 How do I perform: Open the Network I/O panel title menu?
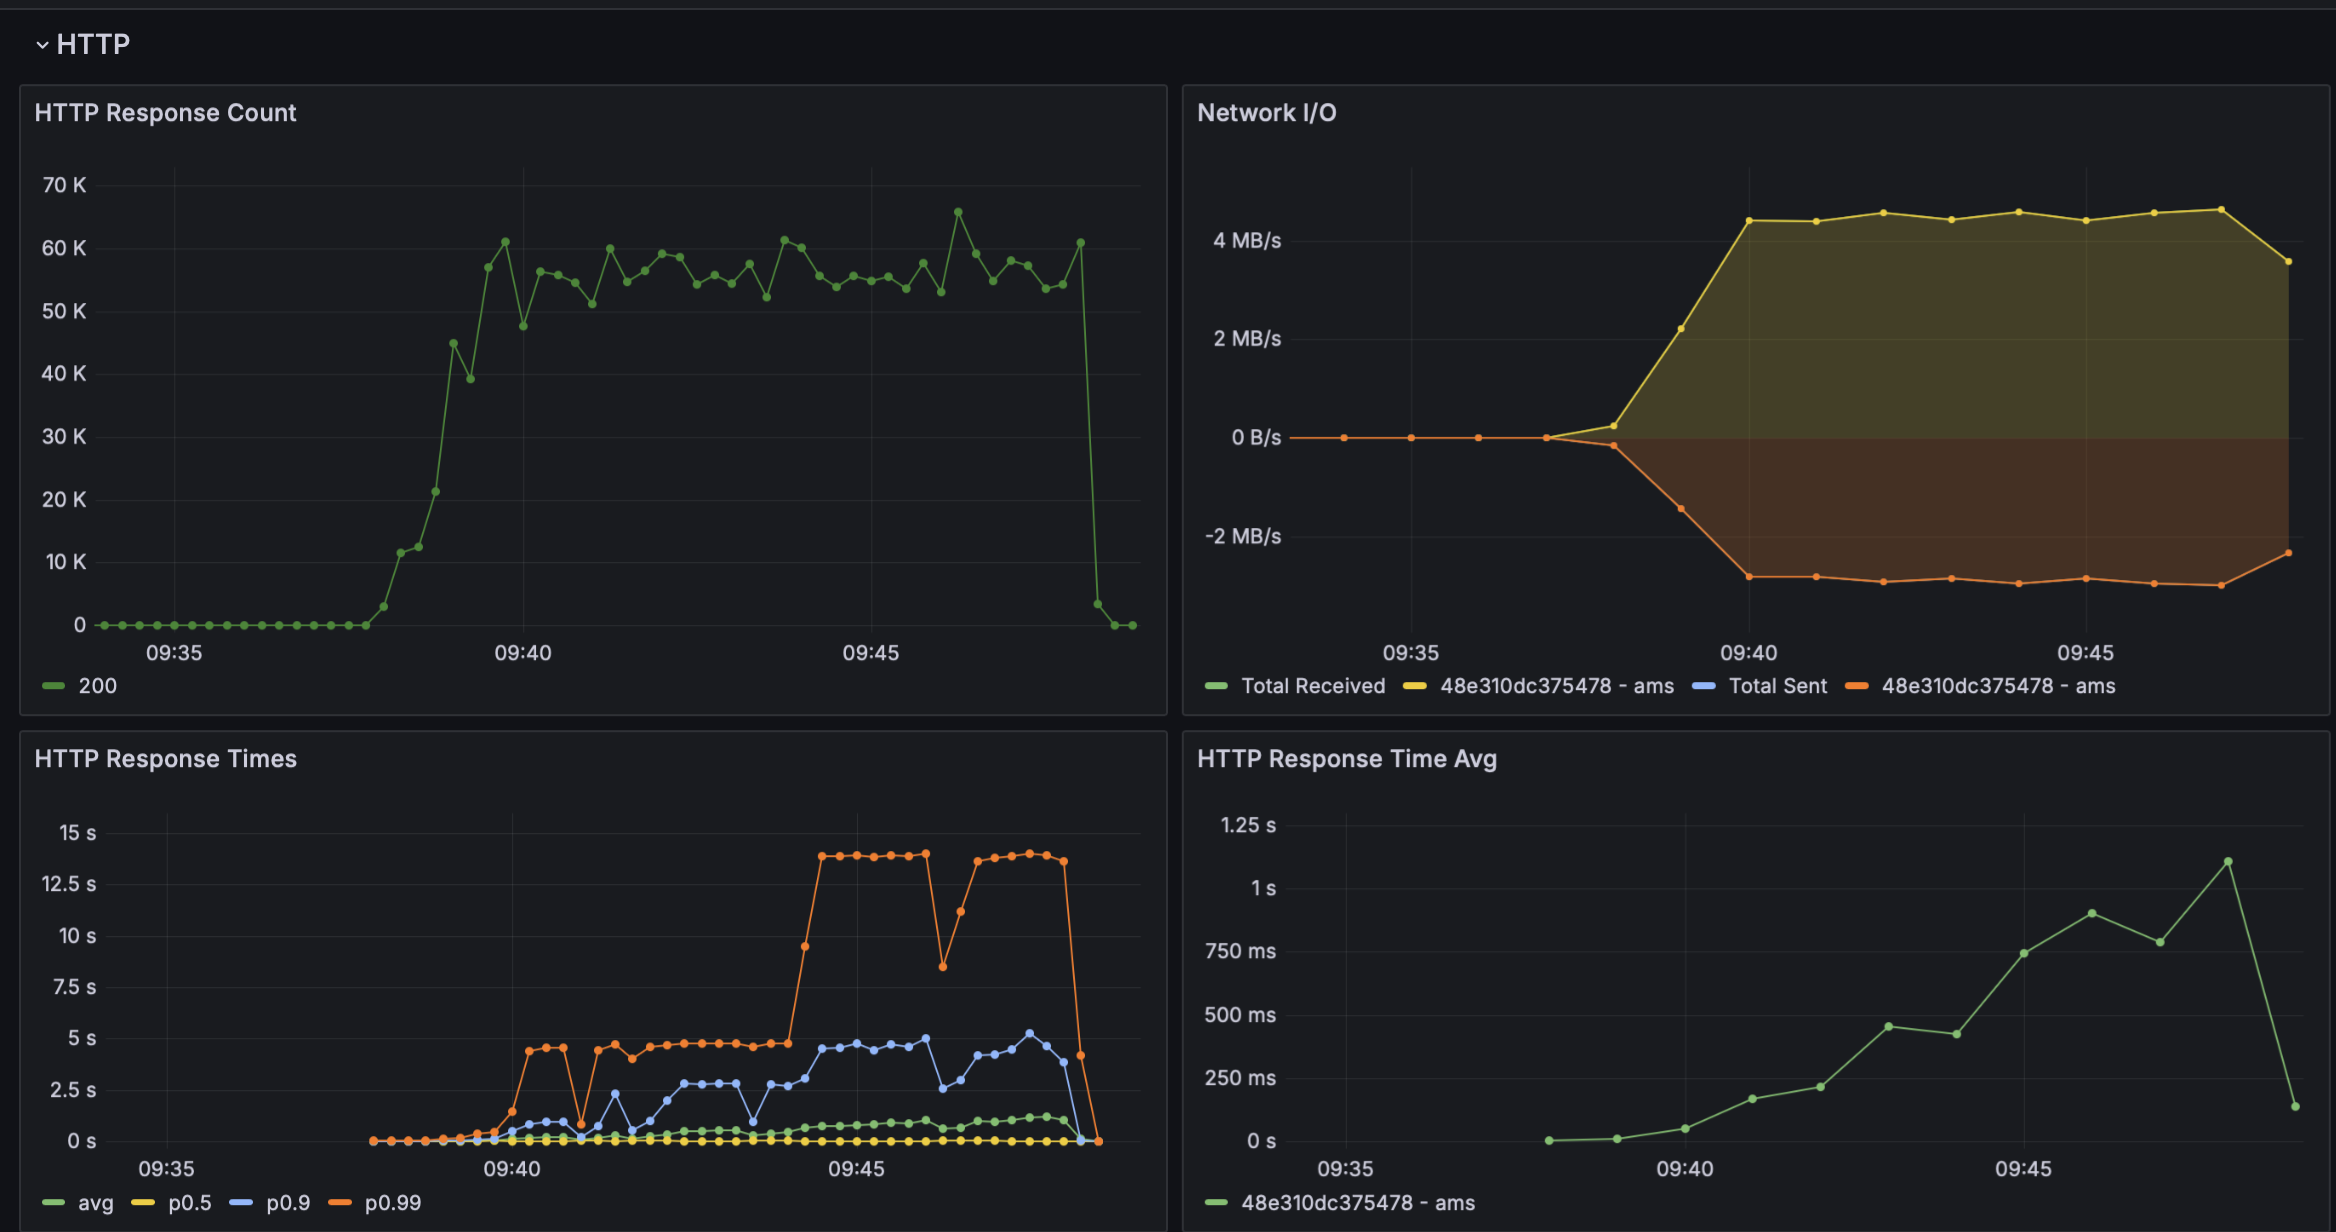(x=1266, y=113)
